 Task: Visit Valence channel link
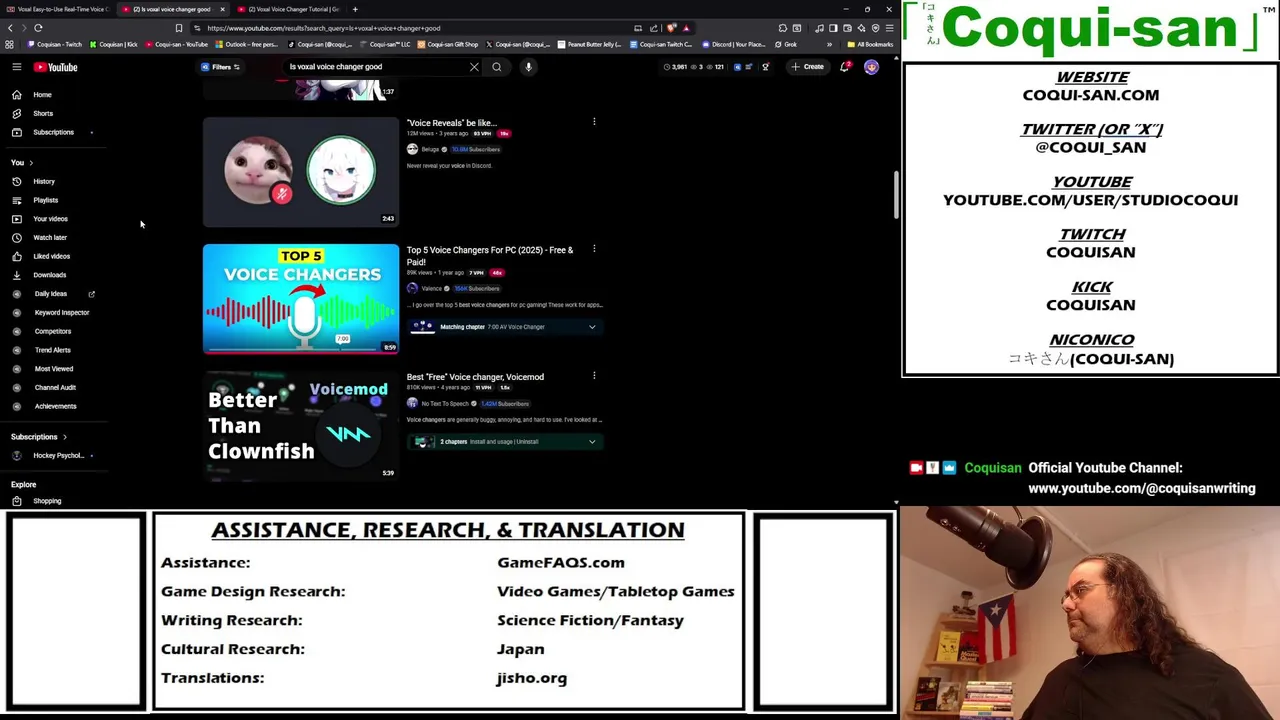[431, 288]
